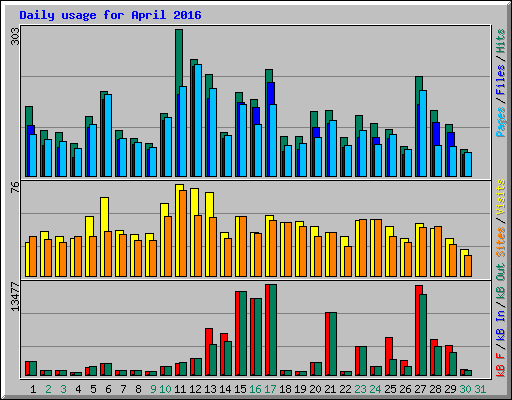The width and height of the screenshot is (512, 400).
Task: Click the kB In legend label
Action: click(500, 325)
